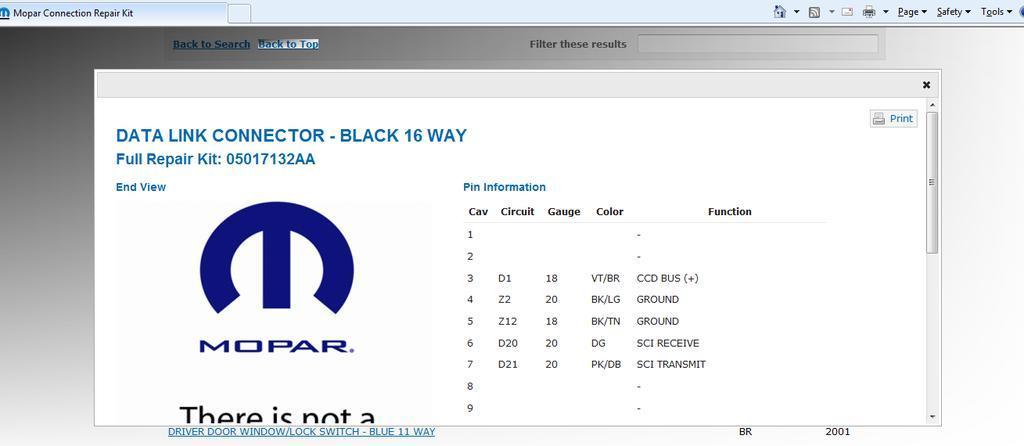This screenshot has height=446, width=1024.
Task: Open the Tools menu
Action: tap(996, 12)
